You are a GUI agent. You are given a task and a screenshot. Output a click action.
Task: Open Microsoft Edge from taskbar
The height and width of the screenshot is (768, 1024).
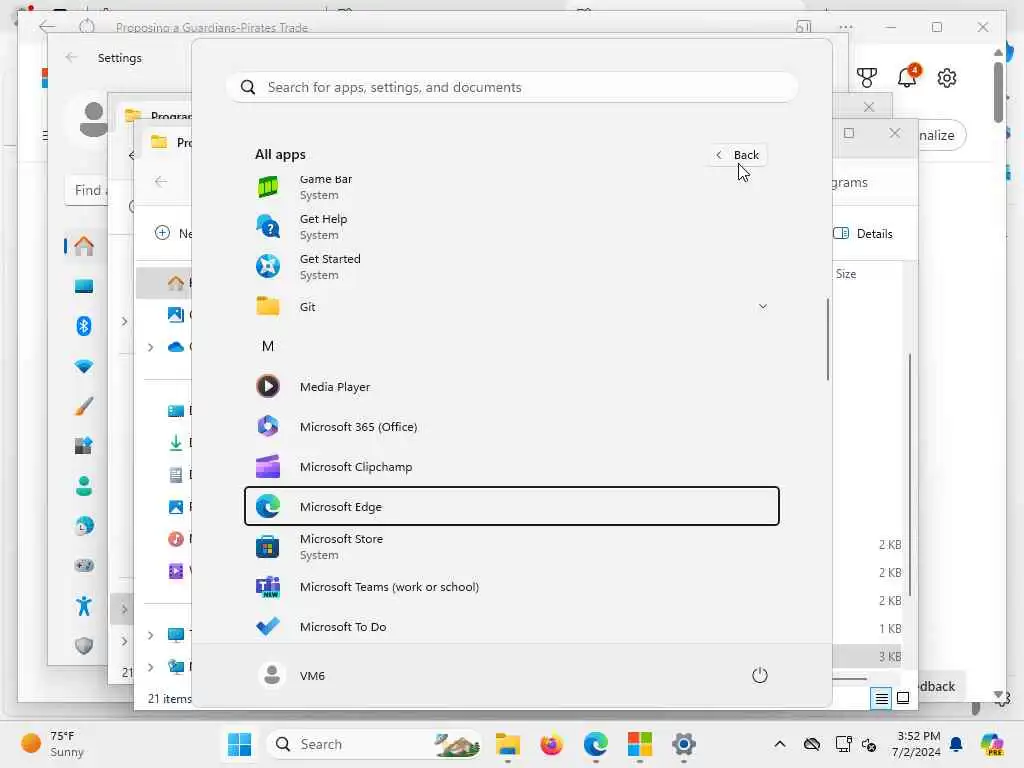click(596, 744)
